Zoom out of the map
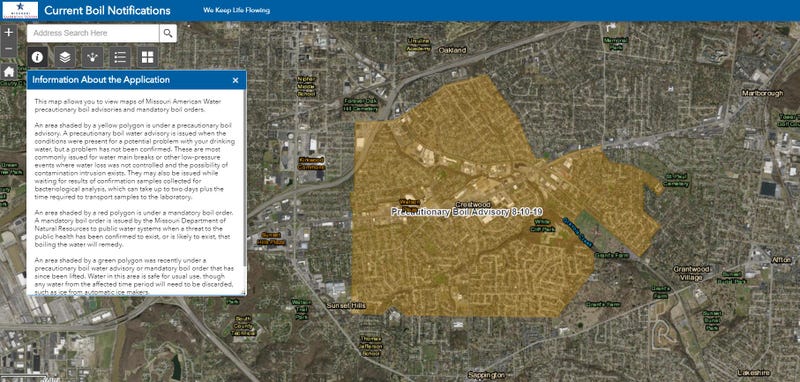The height and width of the screenshot is (382, 800). tap(9, 49)
